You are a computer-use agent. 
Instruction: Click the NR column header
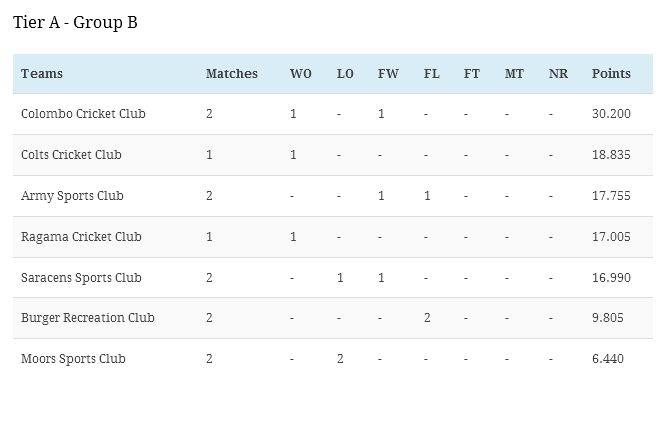(x=558, y=74)
